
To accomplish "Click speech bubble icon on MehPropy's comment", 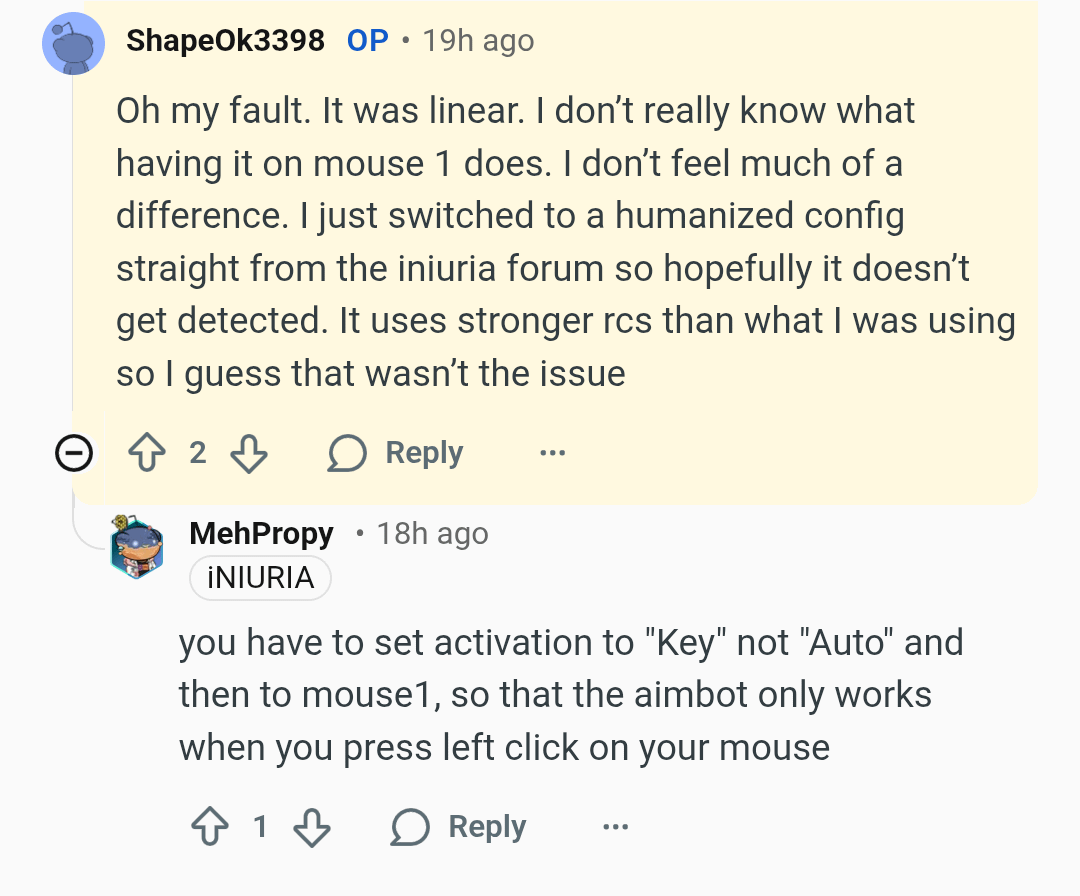I will coord(410,827).
